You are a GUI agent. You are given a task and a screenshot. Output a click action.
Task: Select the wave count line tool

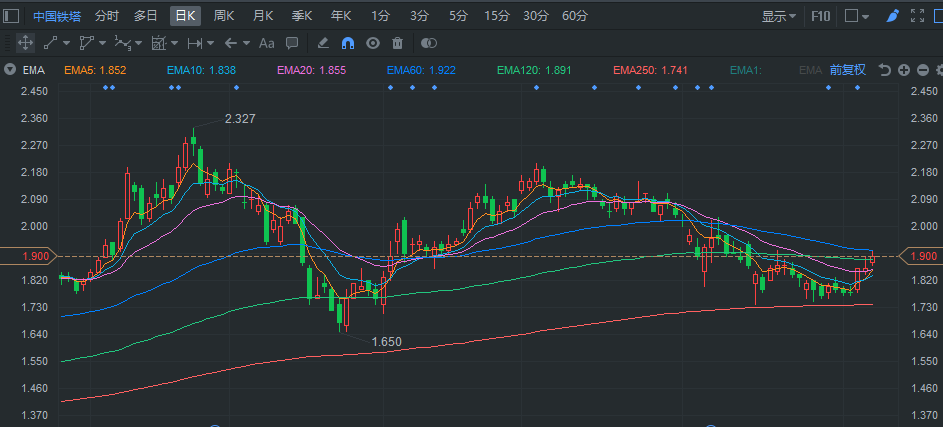tap(123, 43)
